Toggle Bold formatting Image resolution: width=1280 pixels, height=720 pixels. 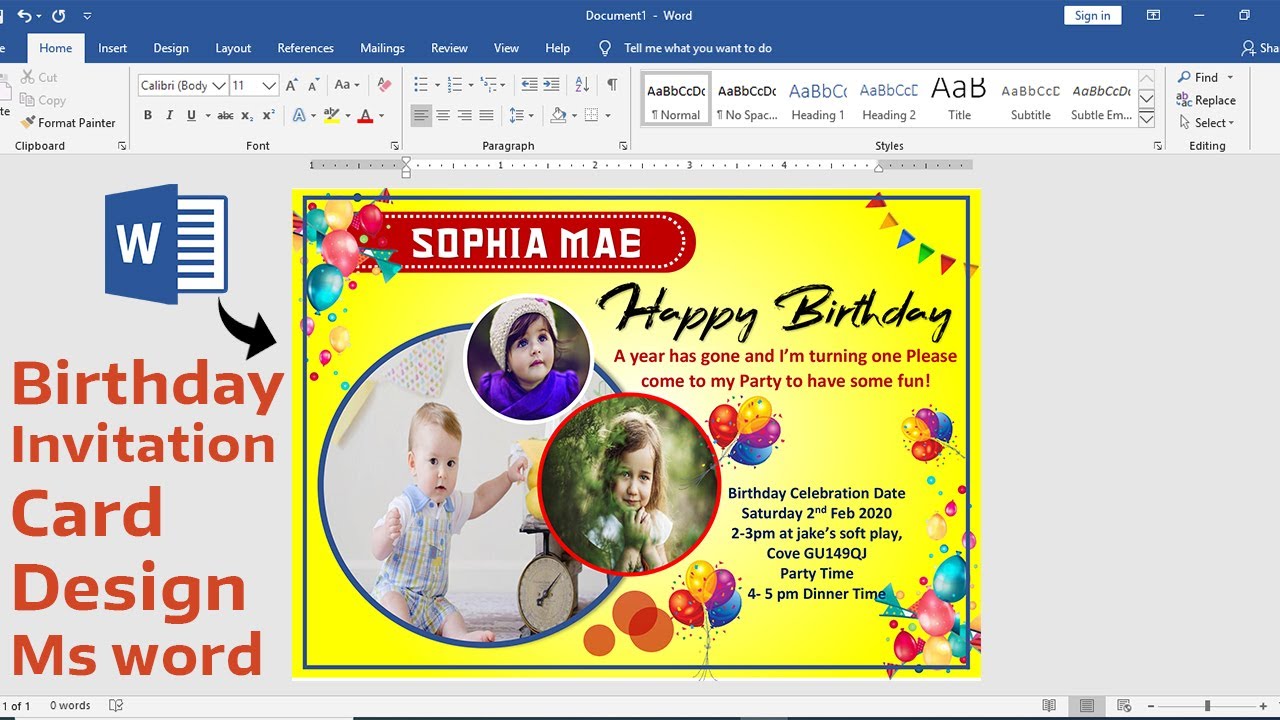click(x=148, y=115)
